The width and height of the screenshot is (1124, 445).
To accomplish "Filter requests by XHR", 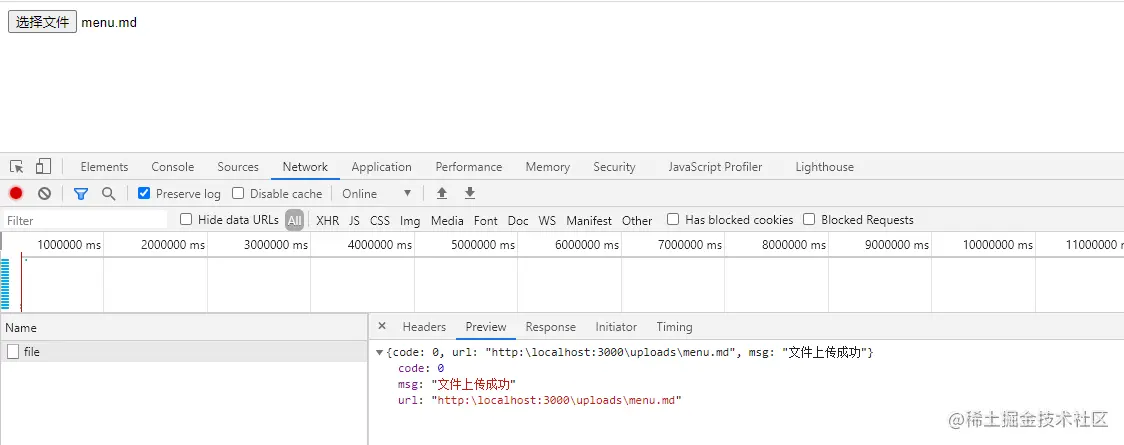I will [328, 221].
